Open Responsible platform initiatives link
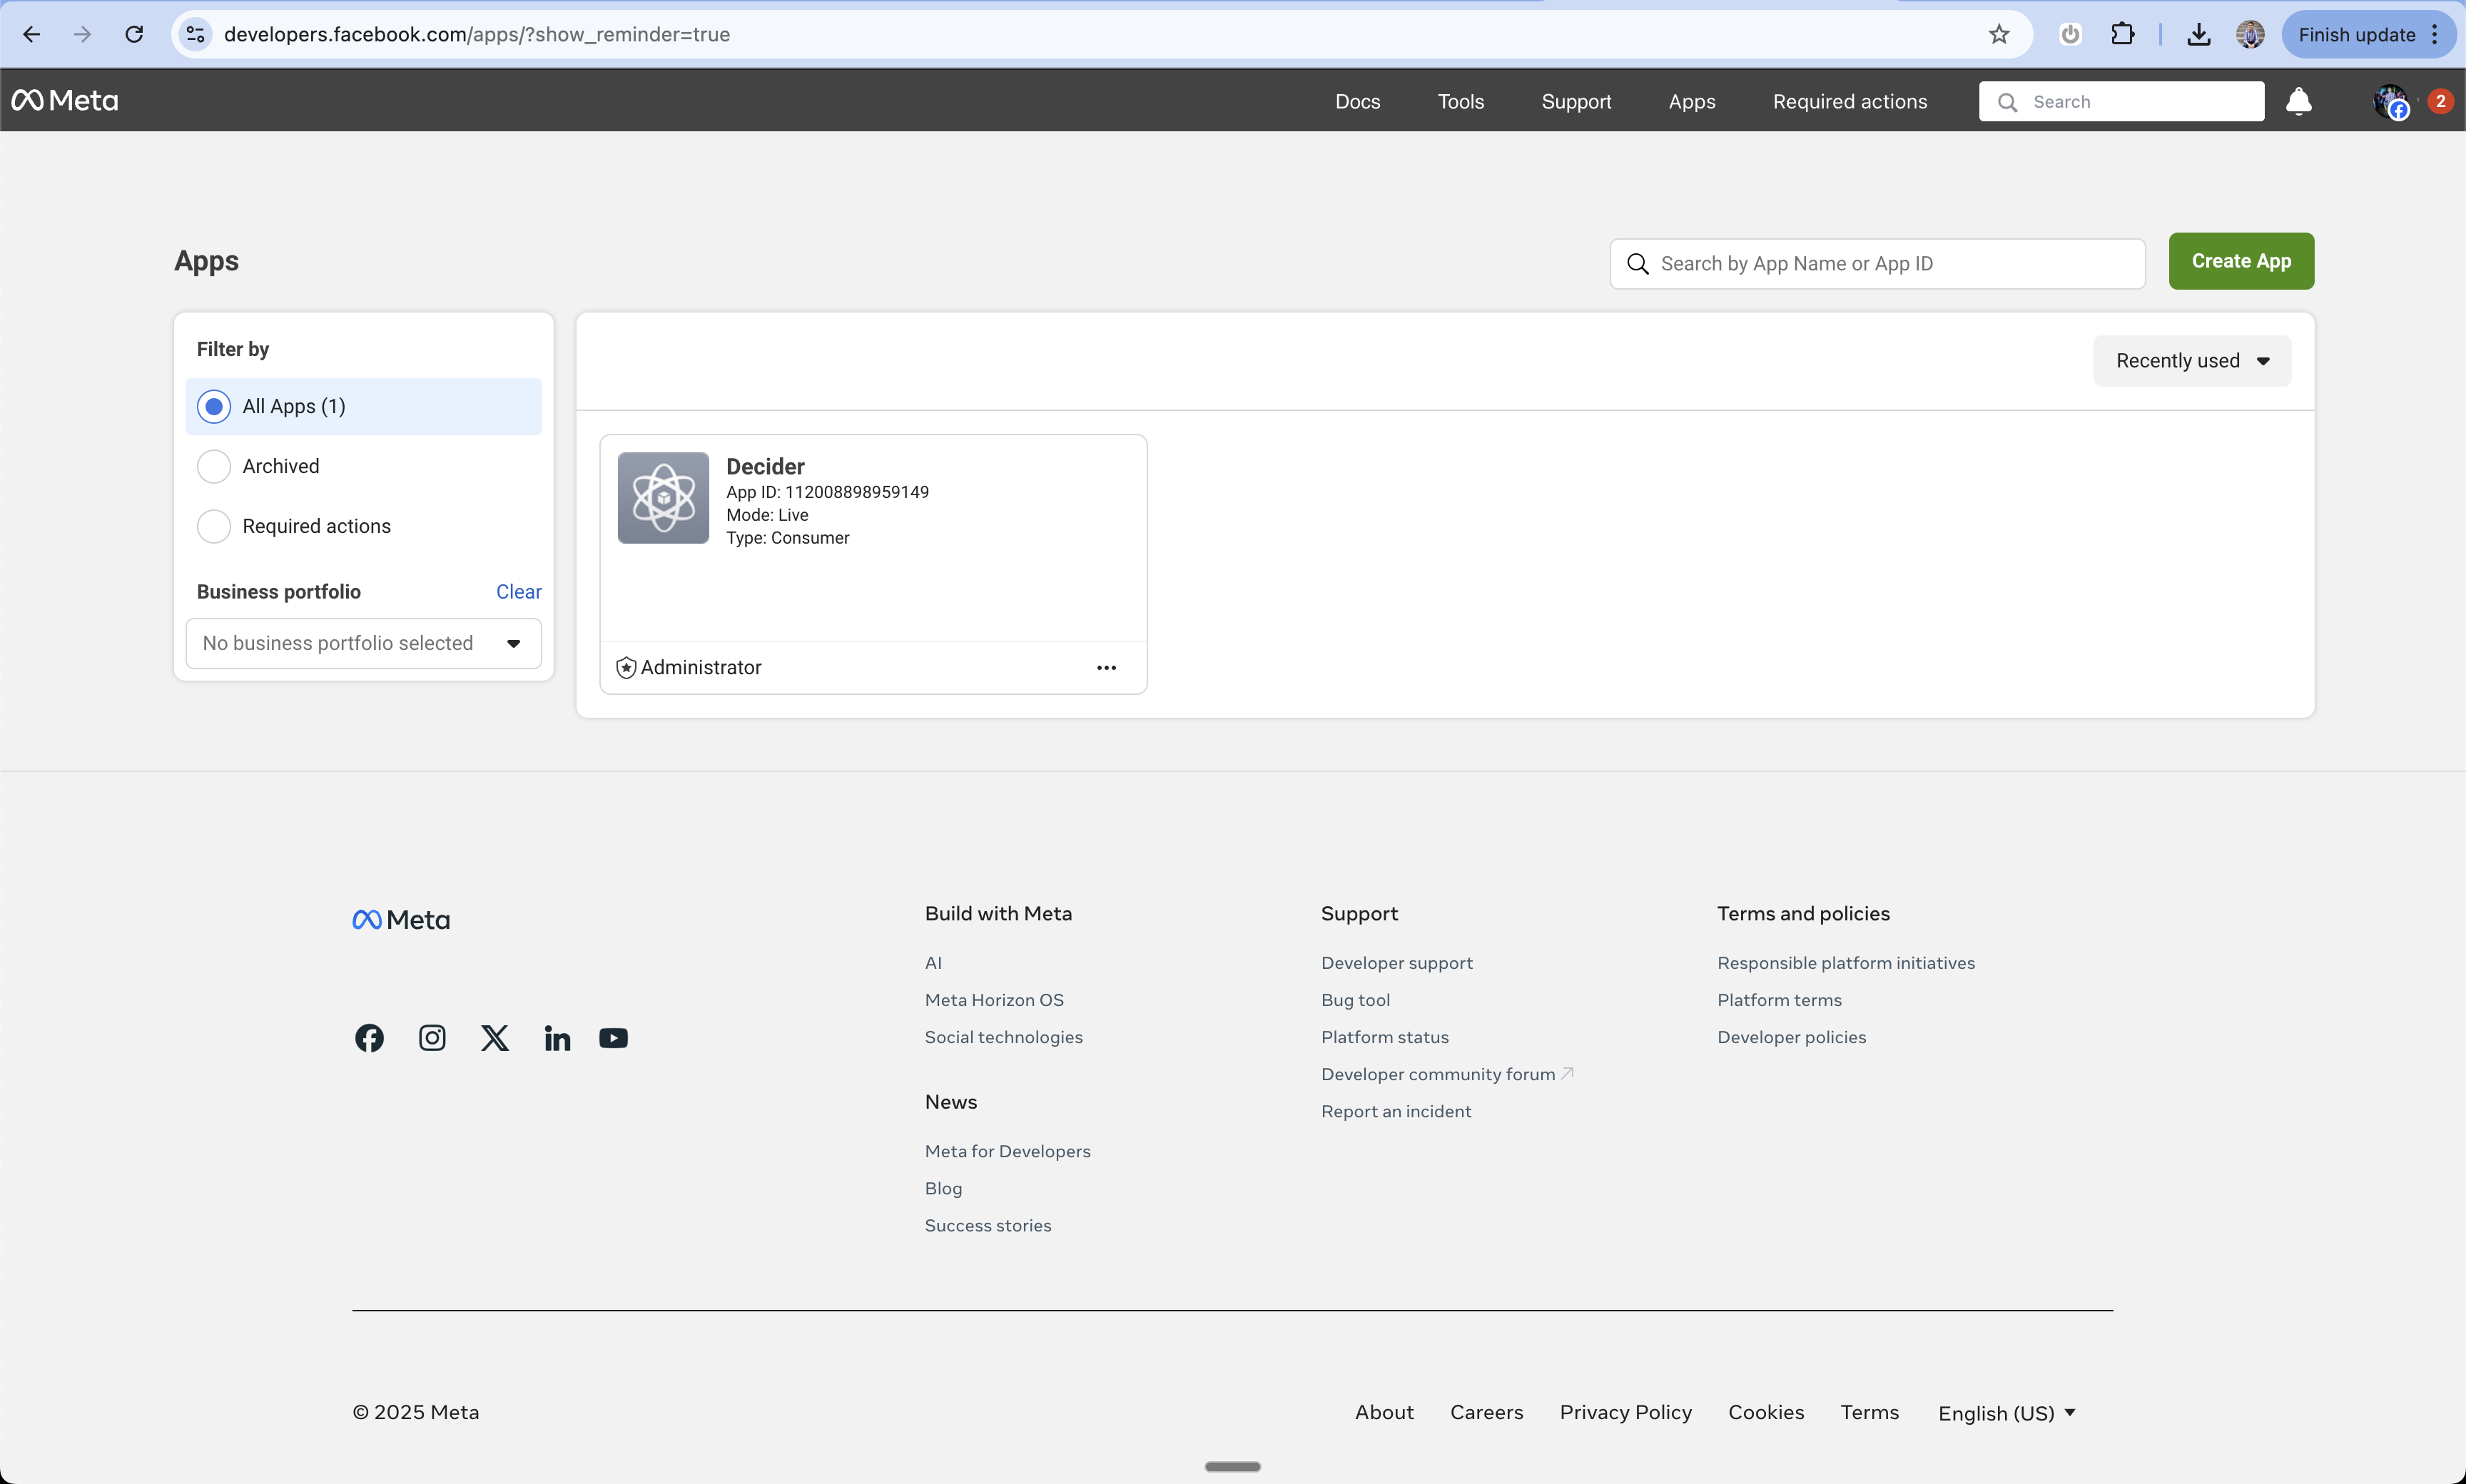 1845,963
